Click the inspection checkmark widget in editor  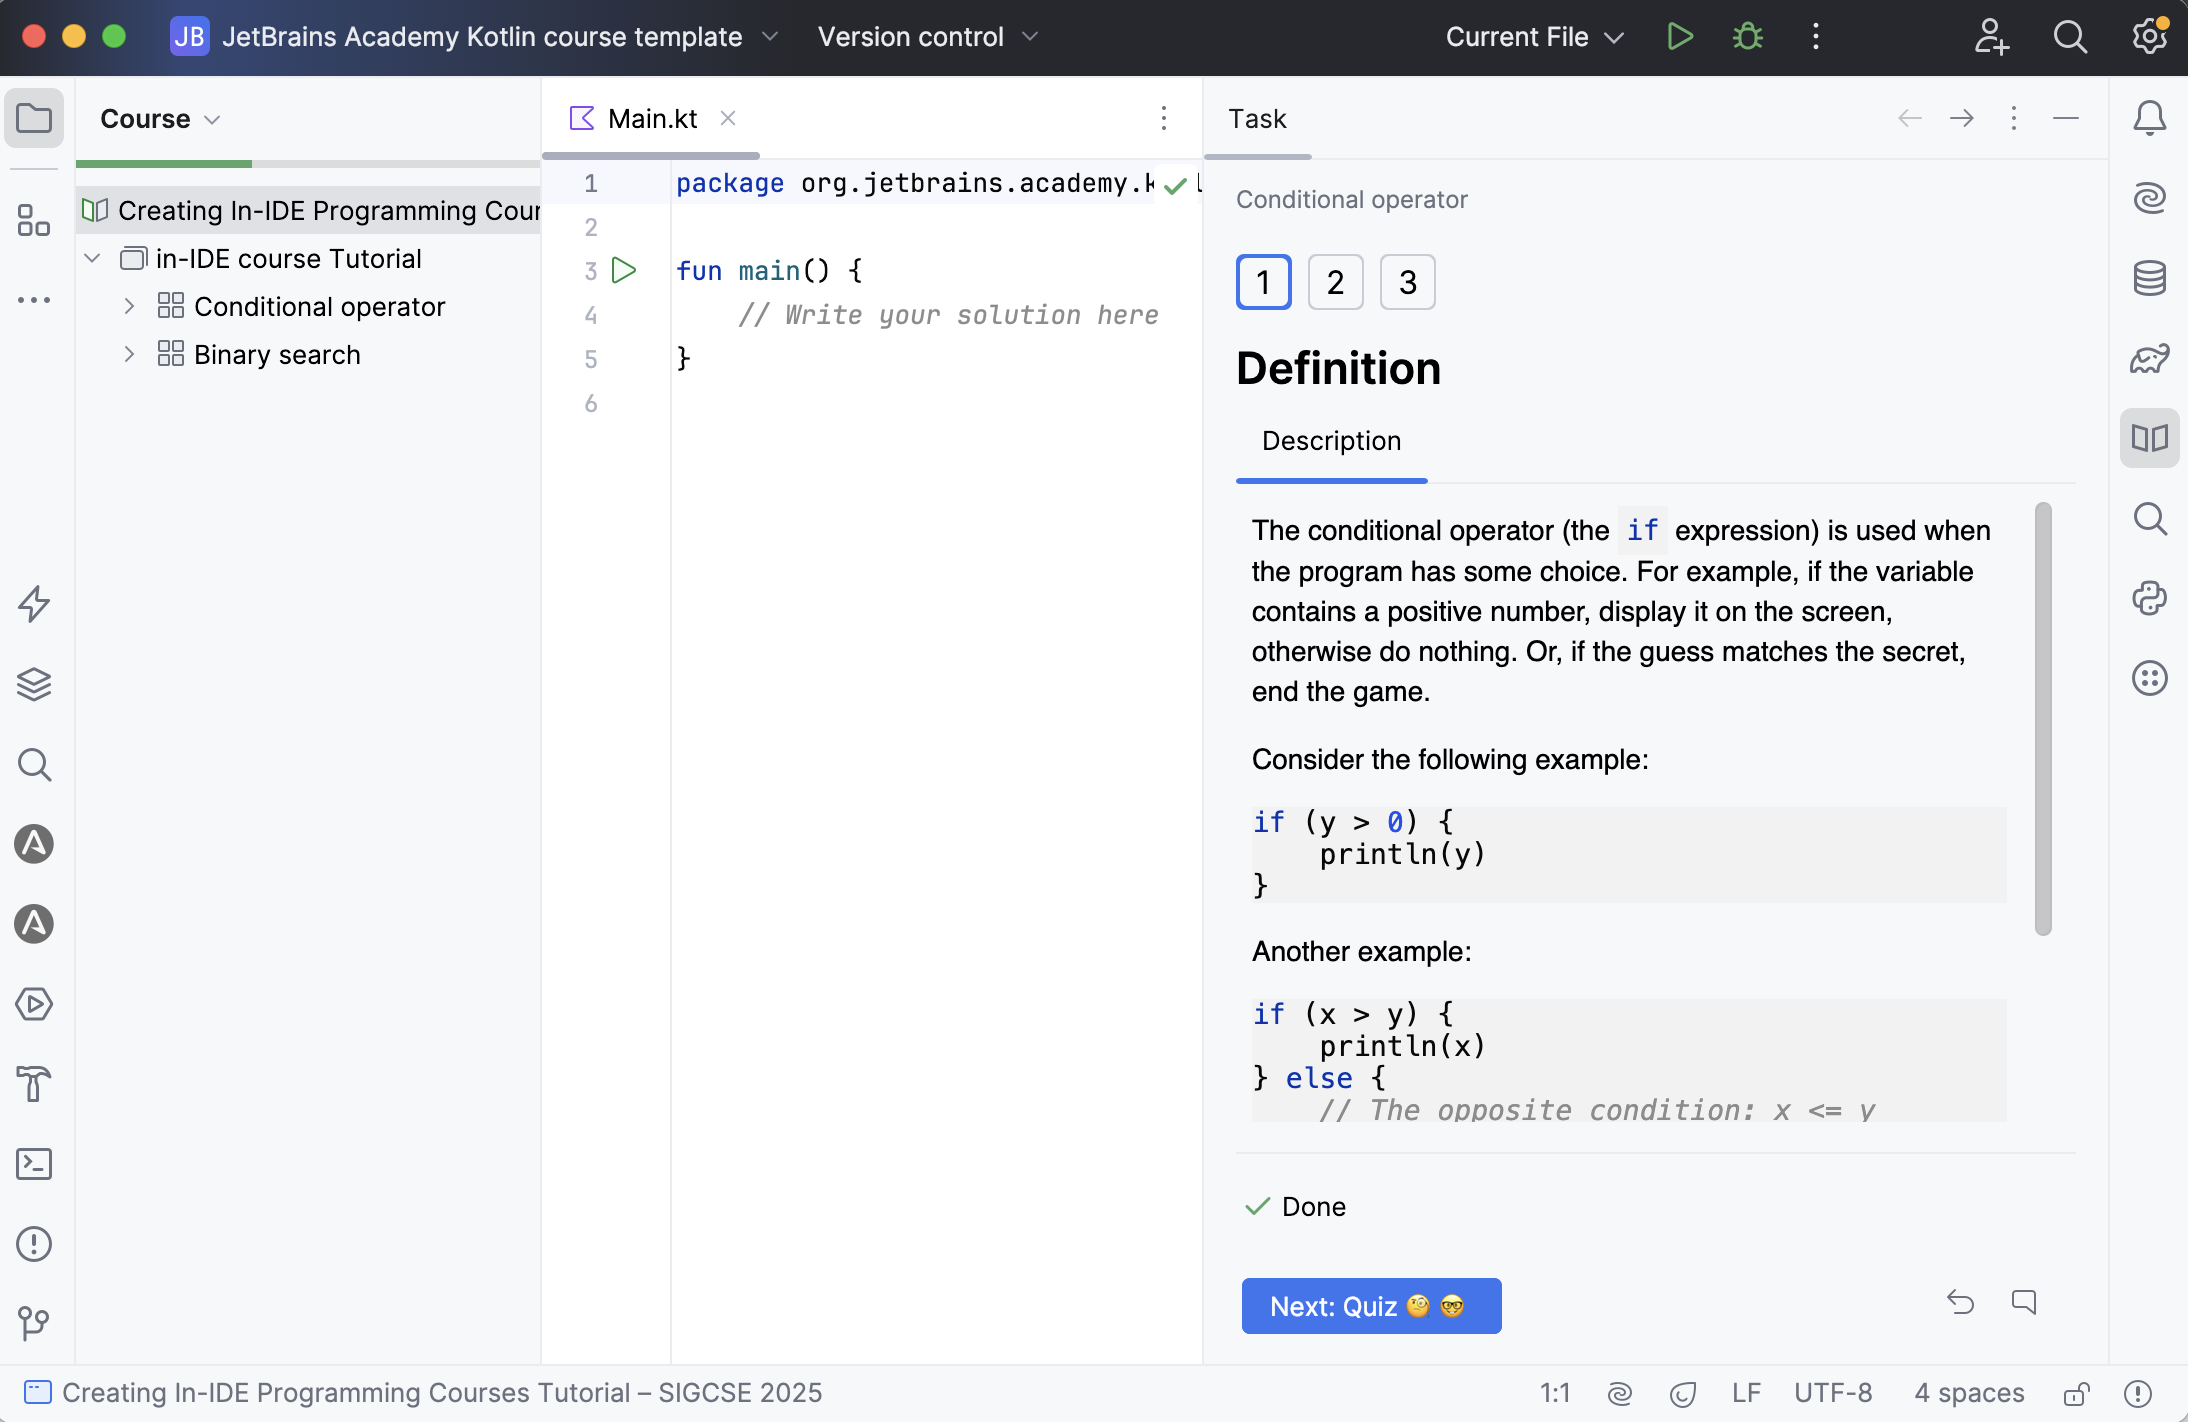(1176, 185)
